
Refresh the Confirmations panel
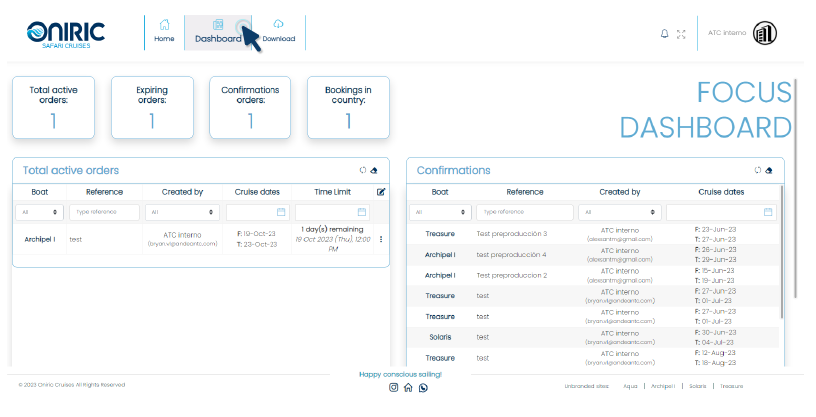(x=757, y=170)
